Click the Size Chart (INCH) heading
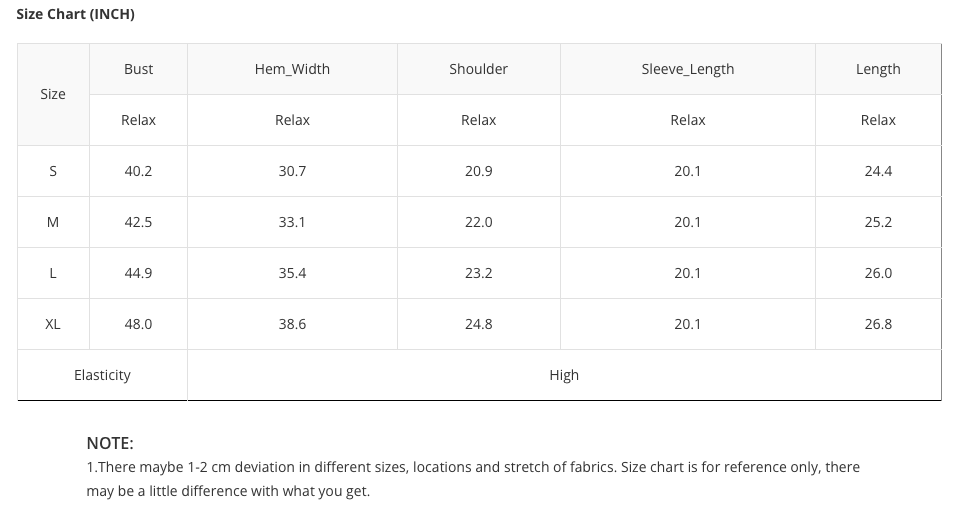 pos(76,14)
